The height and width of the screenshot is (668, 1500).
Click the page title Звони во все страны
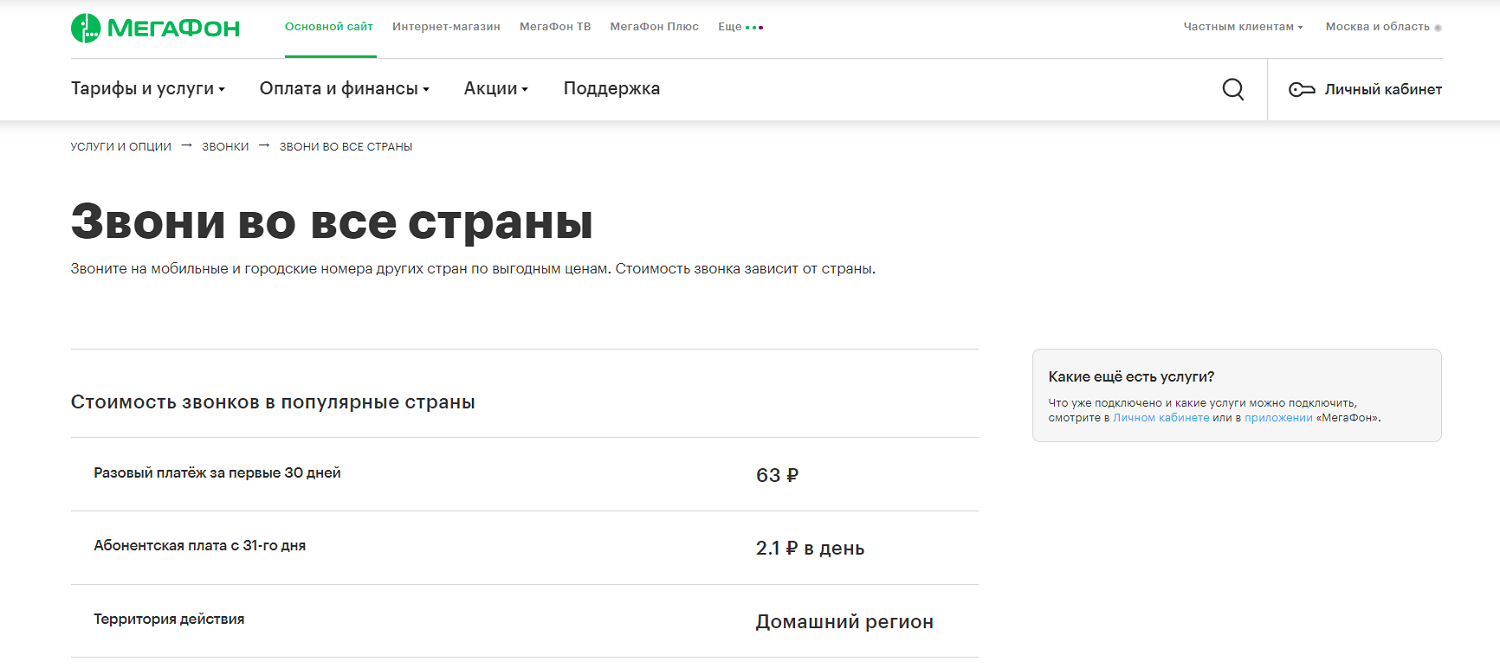(x=332, y=222)
